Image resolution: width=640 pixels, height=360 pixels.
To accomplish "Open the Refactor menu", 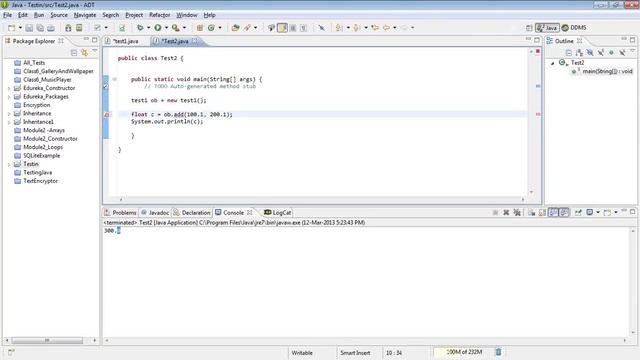I will pyautogui.click(x=160, y=15).
